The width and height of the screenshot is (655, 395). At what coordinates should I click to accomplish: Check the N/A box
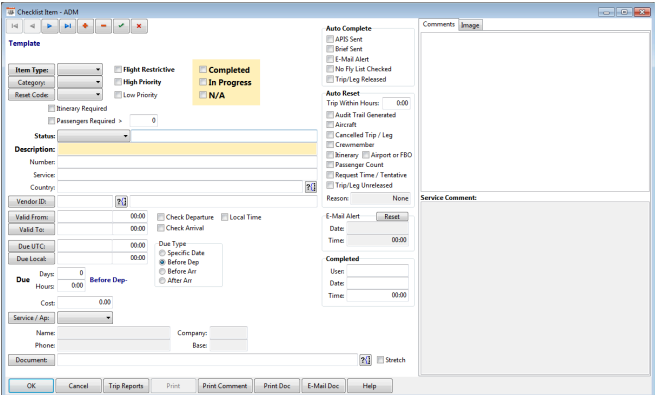203,95
